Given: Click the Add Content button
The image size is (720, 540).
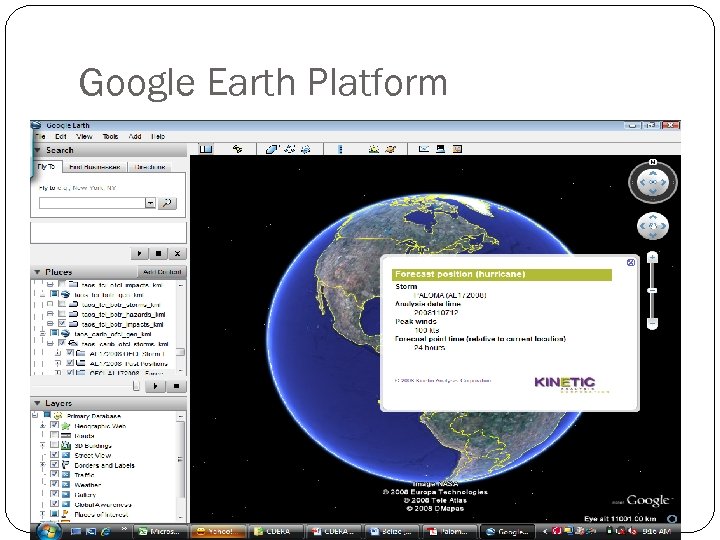Looking at the screenshot, I should 162,272.
